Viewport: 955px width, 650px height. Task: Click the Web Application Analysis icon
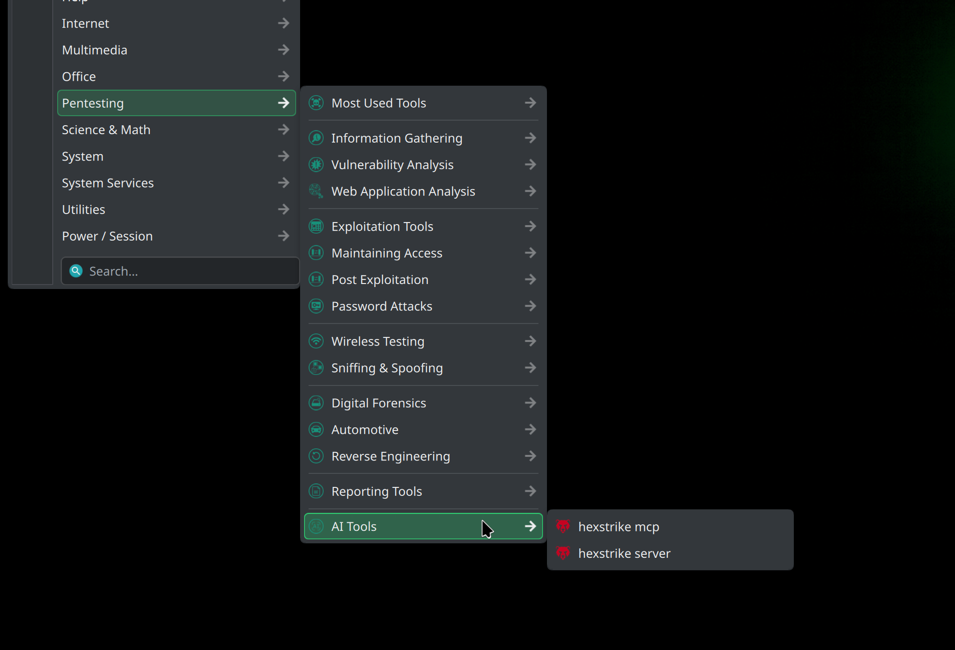[316, 191]
